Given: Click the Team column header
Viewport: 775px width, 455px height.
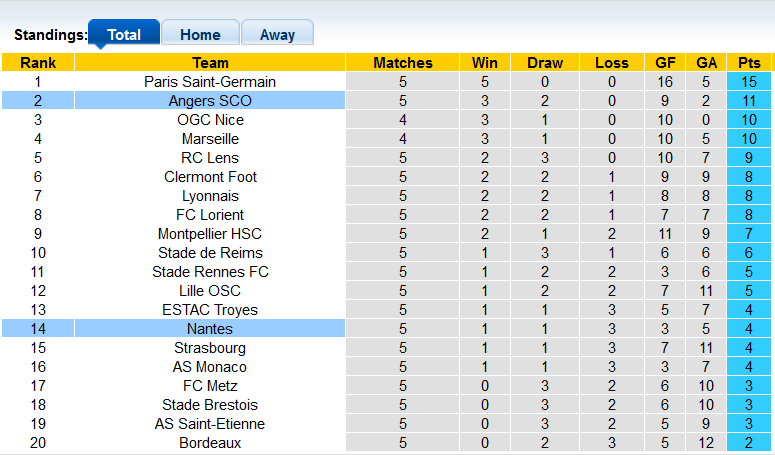Looking at the screenshot, I should [210, 63].
